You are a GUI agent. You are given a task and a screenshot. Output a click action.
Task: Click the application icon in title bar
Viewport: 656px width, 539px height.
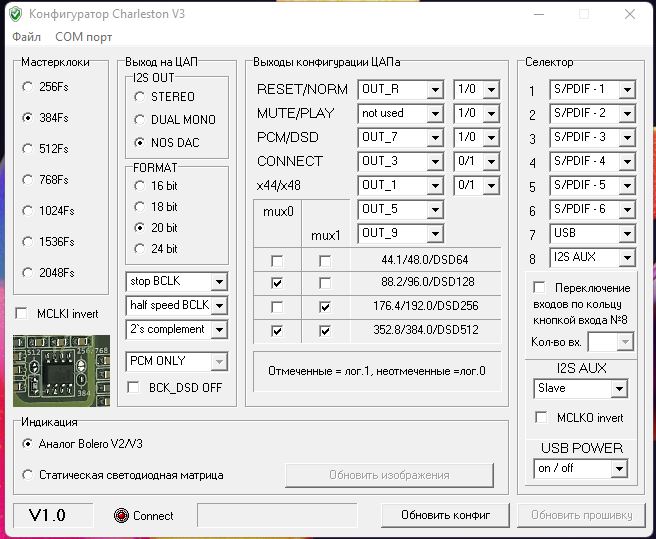[16, 15]
